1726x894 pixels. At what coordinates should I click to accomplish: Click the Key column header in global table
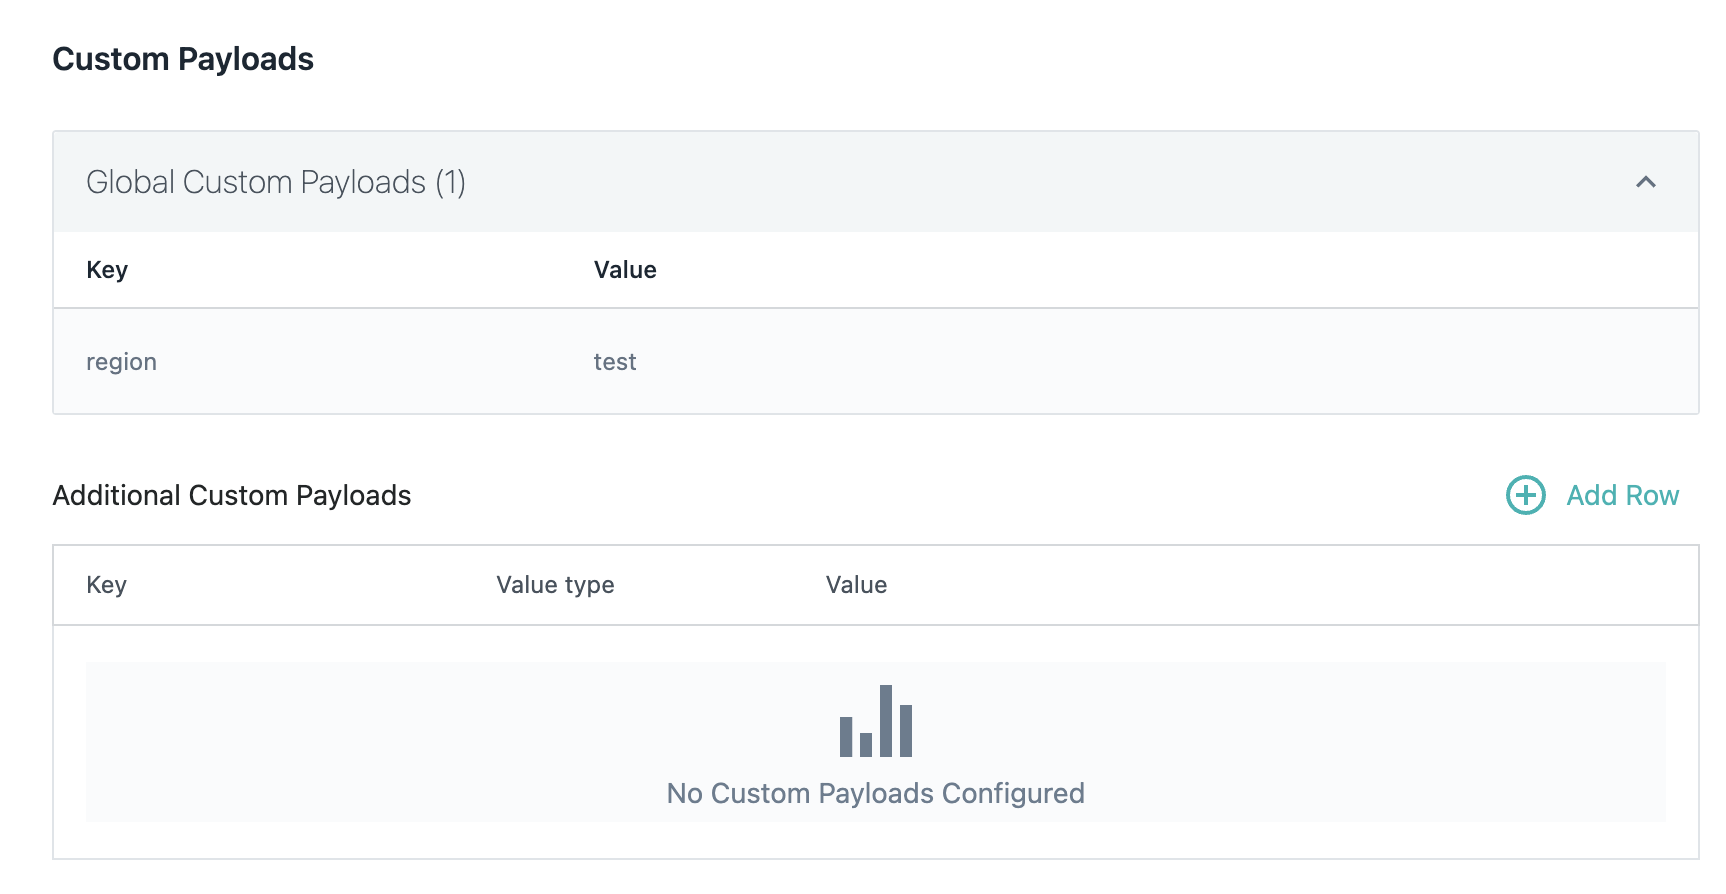point(107,270)
